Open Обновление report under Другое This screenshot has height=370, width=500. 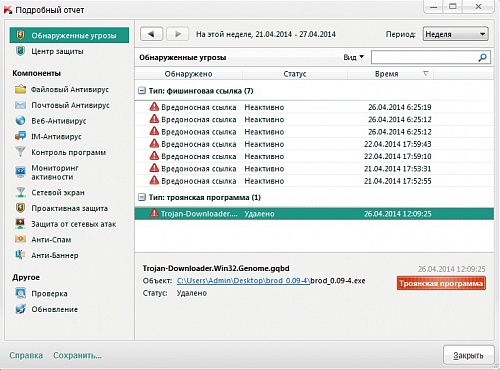click(x=55, y=309)
